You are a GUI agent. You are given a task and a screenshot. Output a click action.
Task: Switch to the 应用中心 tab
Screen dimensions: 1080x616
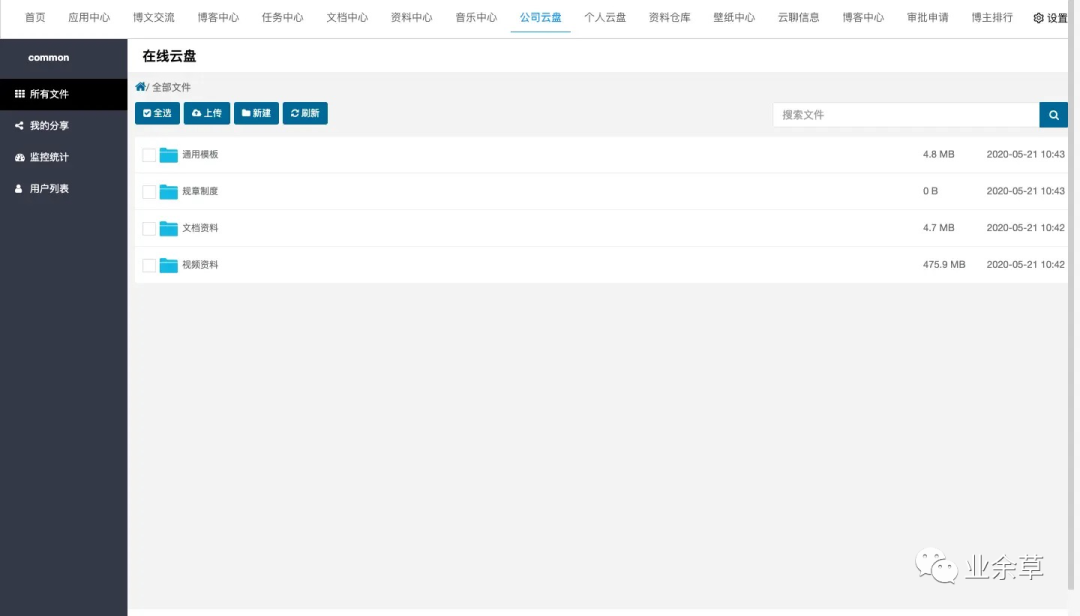pos(89,17)
